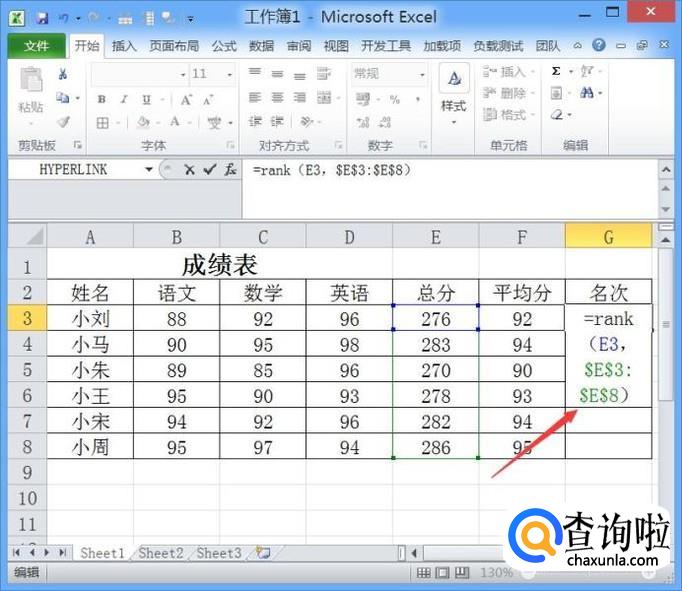Screen dimensions: 682x591
Task: Toggle Italic formatting button
Action: click(124, 100)
